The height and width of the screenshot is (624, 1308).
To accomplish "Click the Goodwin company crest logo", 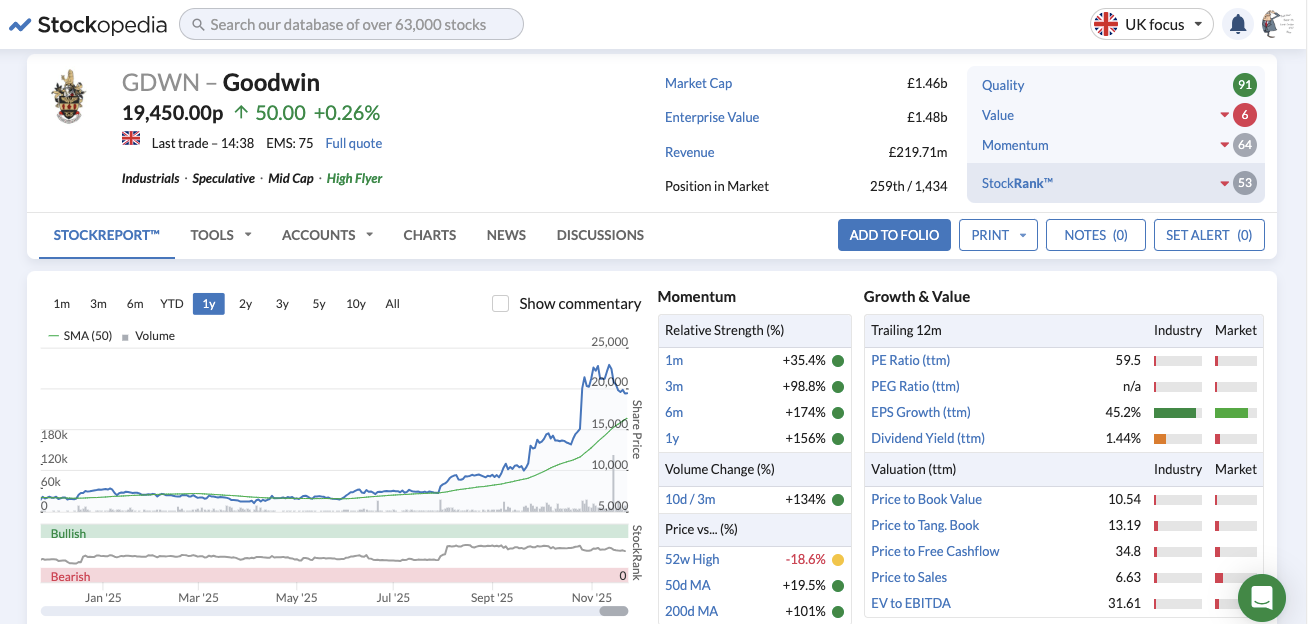I will [69, 97].
